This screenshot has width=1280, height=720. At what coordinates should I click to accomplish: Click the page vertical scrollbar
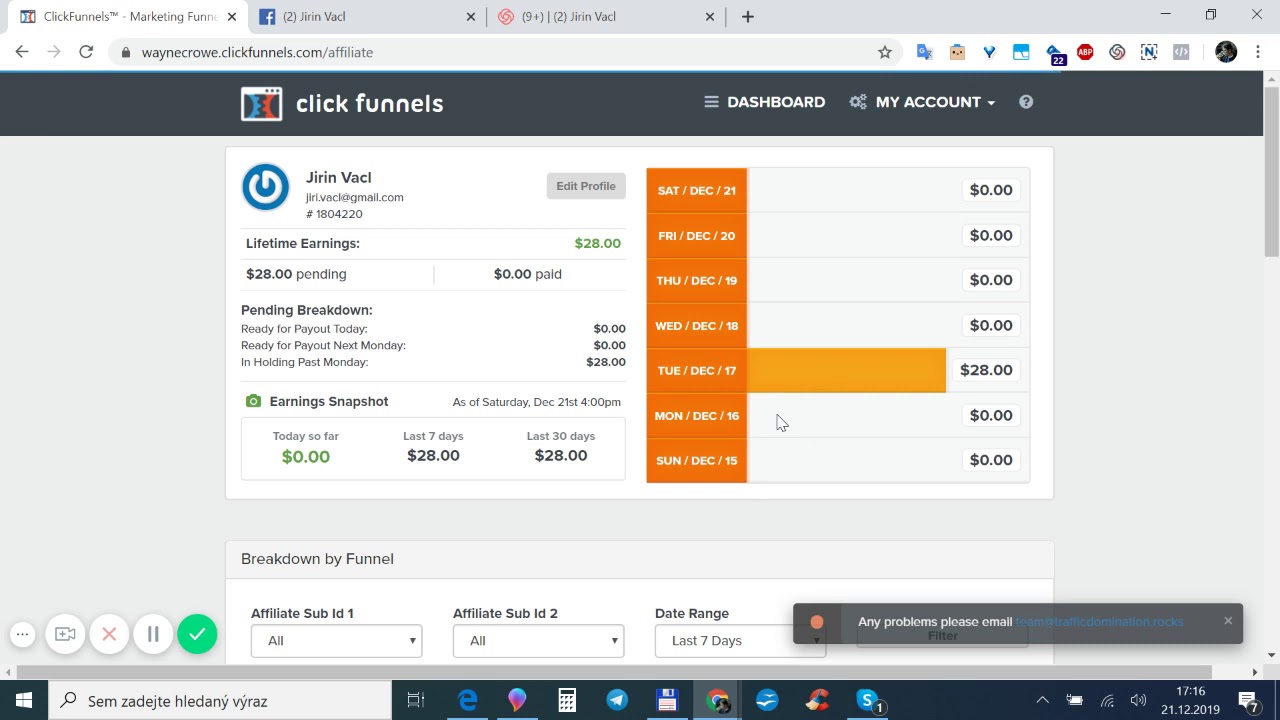pos(1271,170)
